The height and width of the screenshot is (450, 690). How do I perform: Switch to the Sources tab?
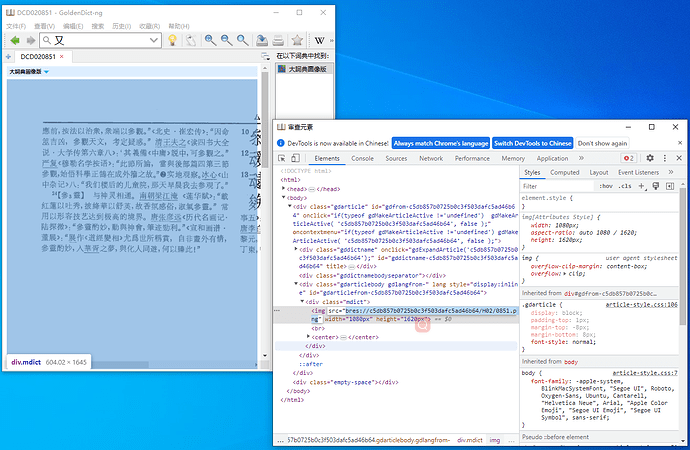click(396, 158)
